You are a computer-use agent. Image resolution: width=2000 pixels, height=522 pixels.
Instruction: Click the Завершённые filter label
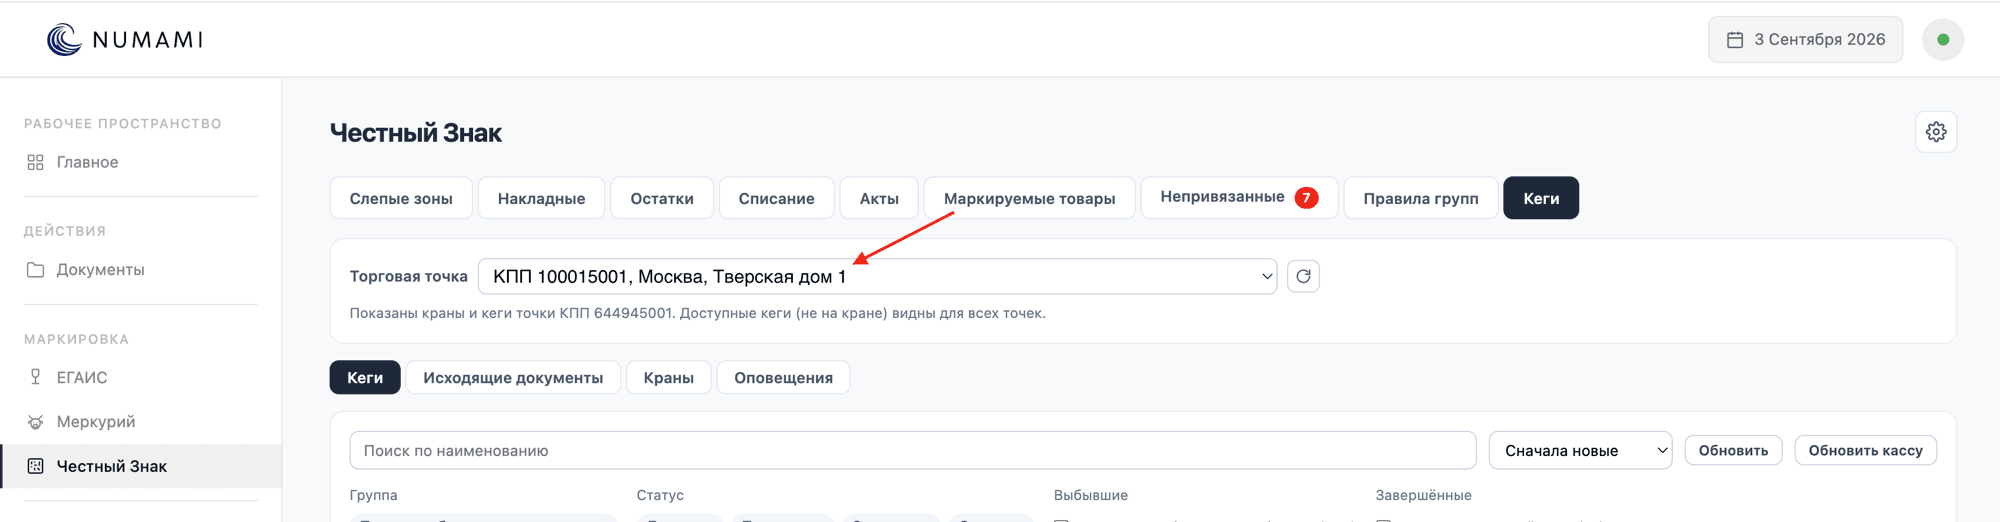[1423, 495]
